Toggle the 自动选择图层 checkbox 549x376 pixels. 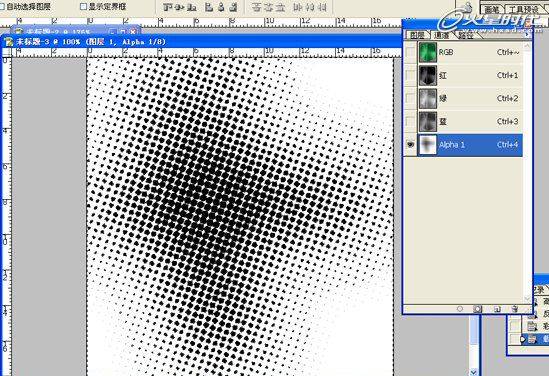2,6
